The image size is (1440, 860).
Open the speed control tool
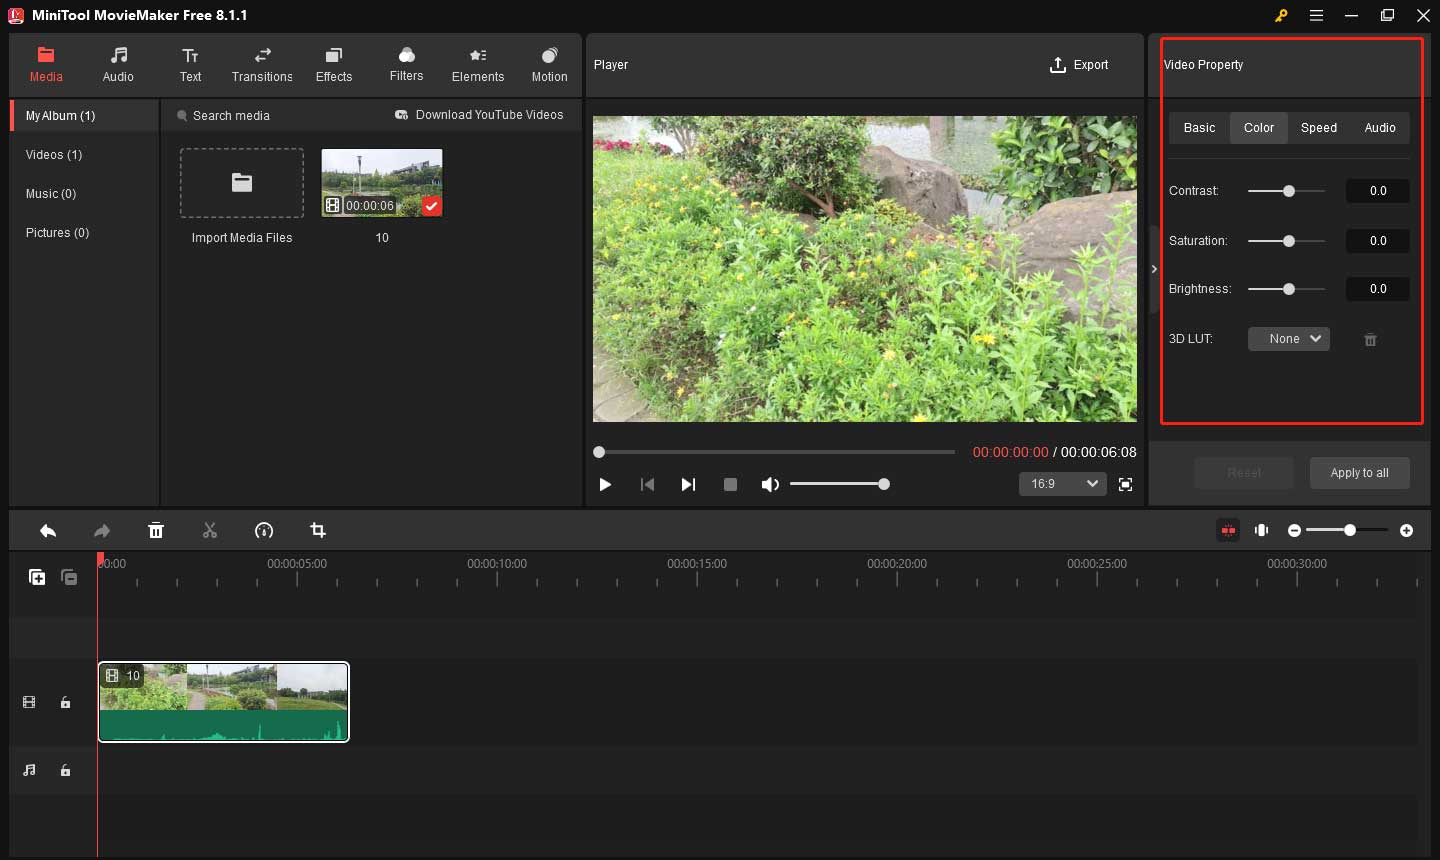point(264,531)
